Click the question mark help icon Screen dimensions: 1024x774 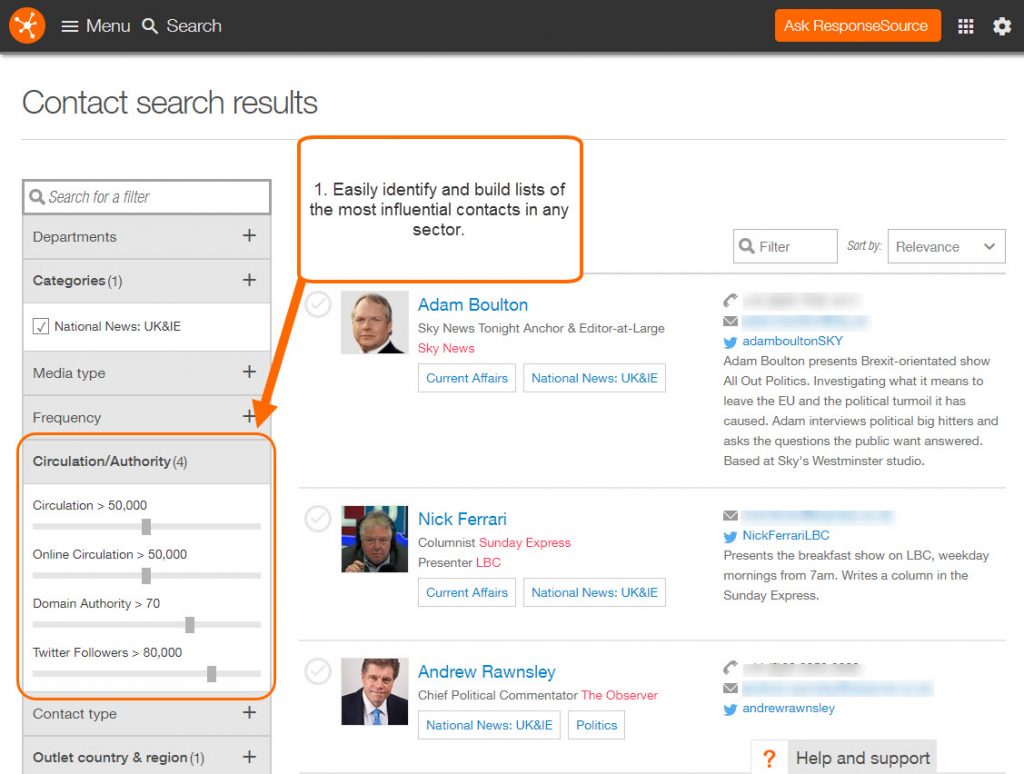769,758
